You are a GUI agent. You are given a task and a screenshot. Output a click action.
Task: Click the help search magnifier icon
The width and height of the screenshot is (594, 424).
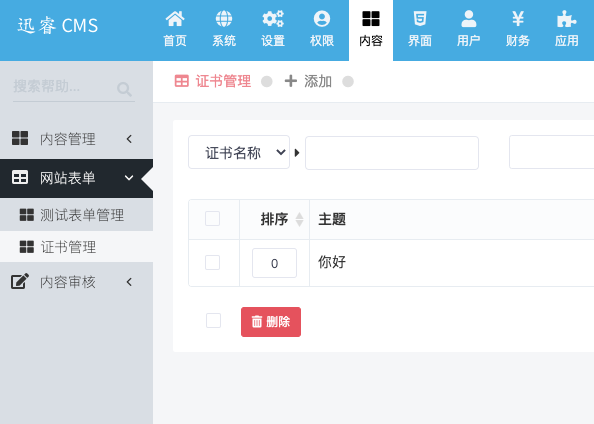click(x=124, y=89)
